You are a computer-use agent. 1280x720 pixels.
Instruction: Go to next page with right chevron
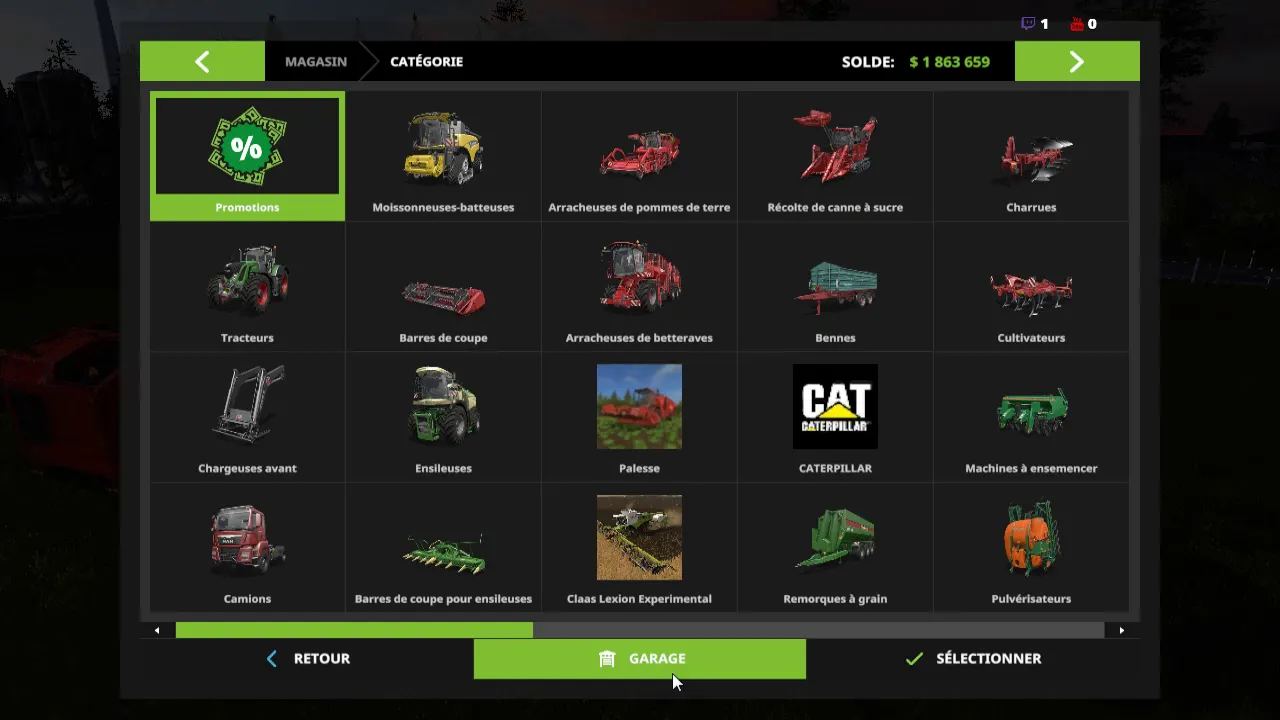tap(1077, 61)
